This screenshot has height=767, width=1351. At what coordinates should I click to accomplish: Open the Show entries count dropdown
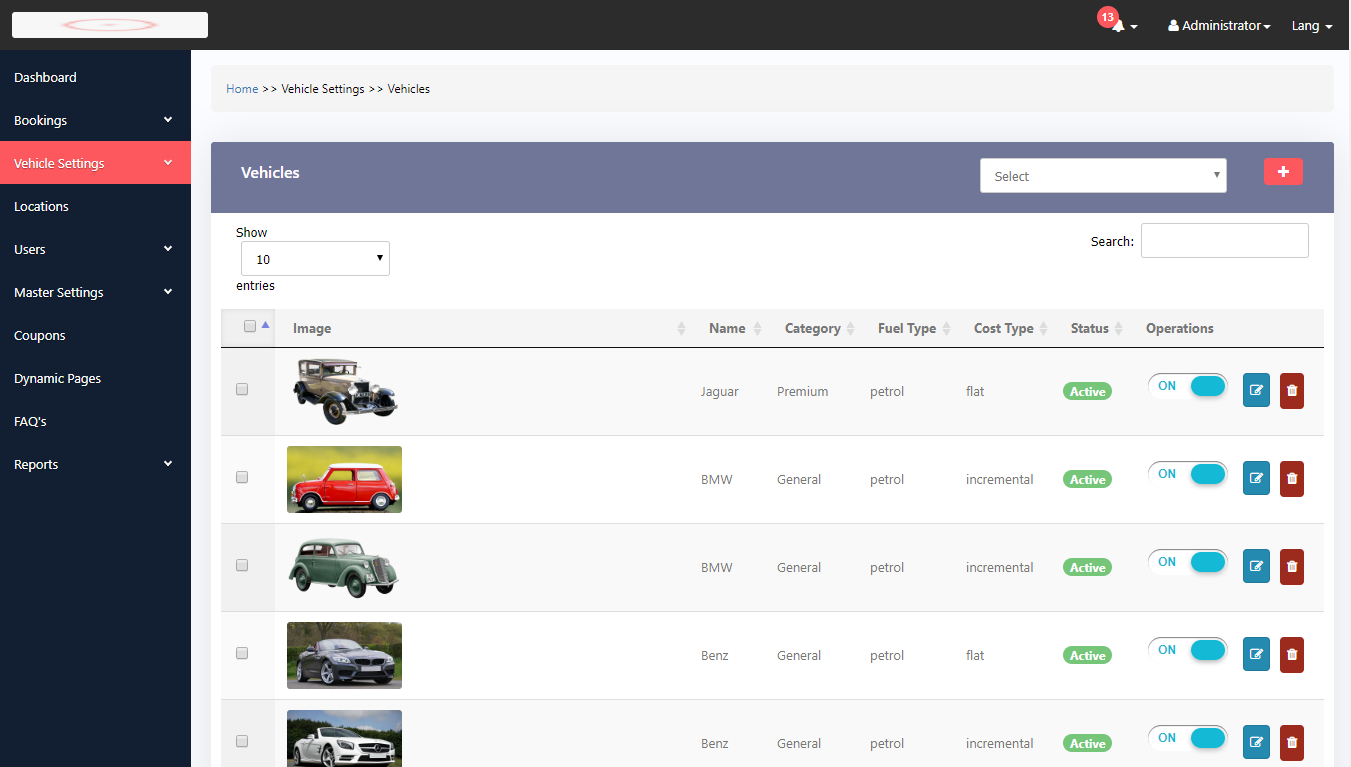[x=315, y=259]
